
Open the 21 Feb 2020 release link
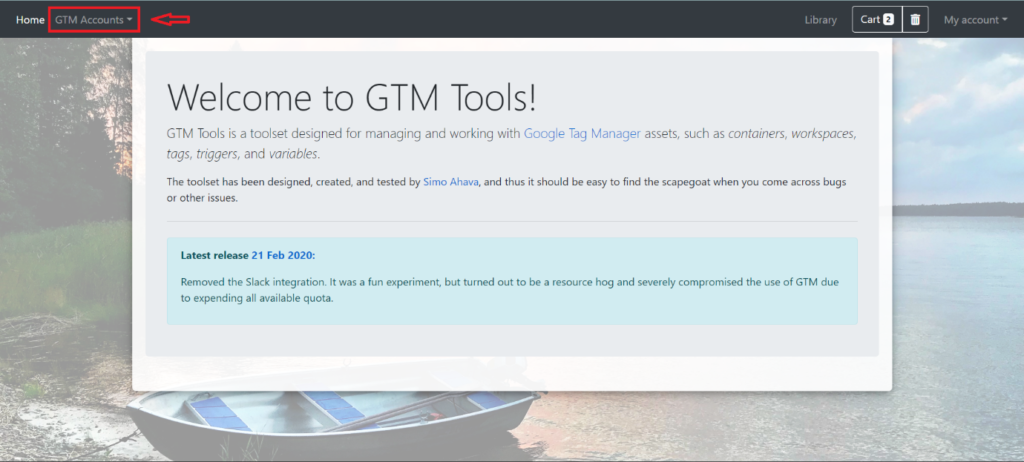pyautogui.click(x=283, y=256)
